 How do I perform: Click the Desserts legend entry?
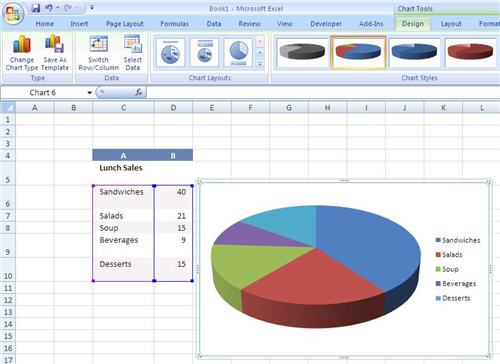pyautogui.click(x=453, y=298)
